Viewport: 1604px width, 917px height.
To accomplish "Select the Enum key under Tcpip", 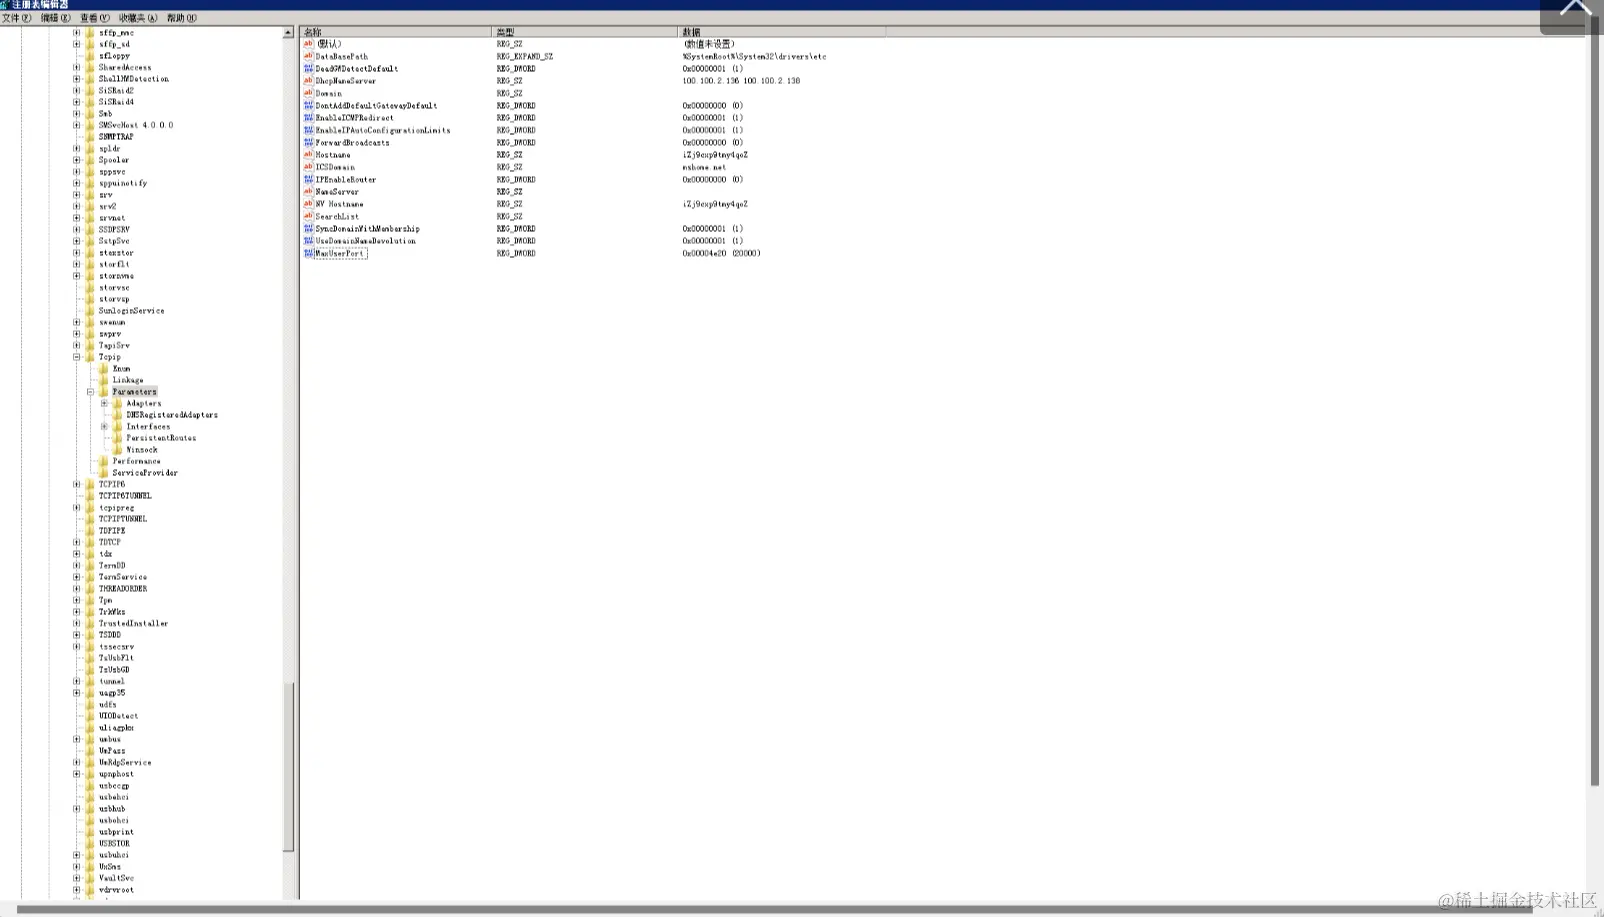I will pyautogui.click(x=121, y=369).
